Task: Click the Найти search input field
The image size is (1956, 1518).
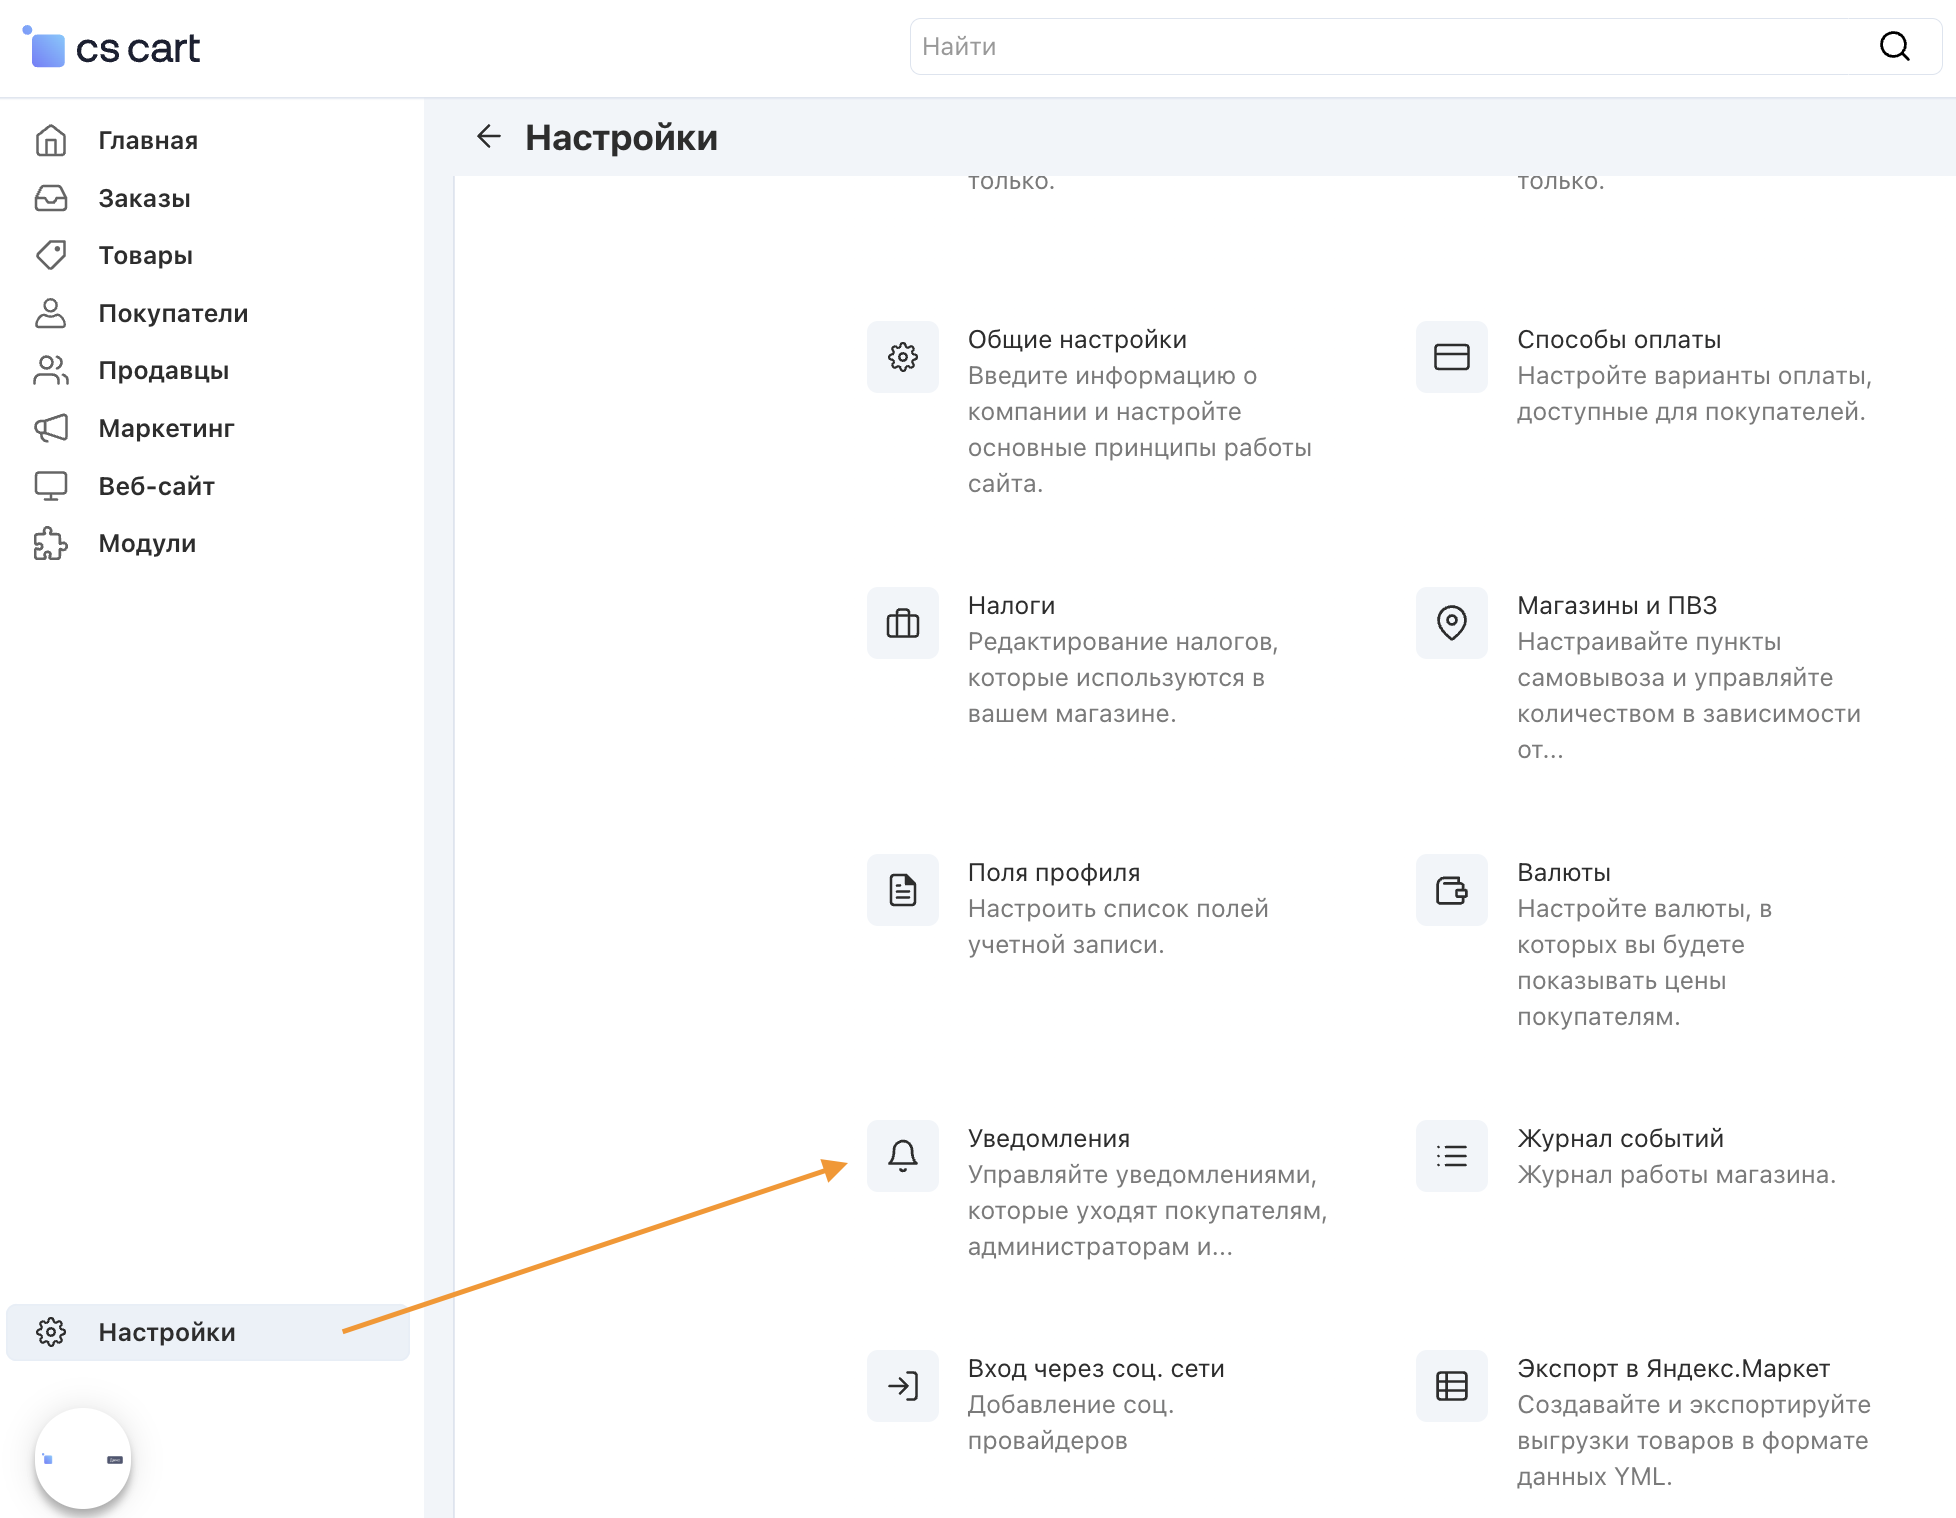Action: [1390, 47]
